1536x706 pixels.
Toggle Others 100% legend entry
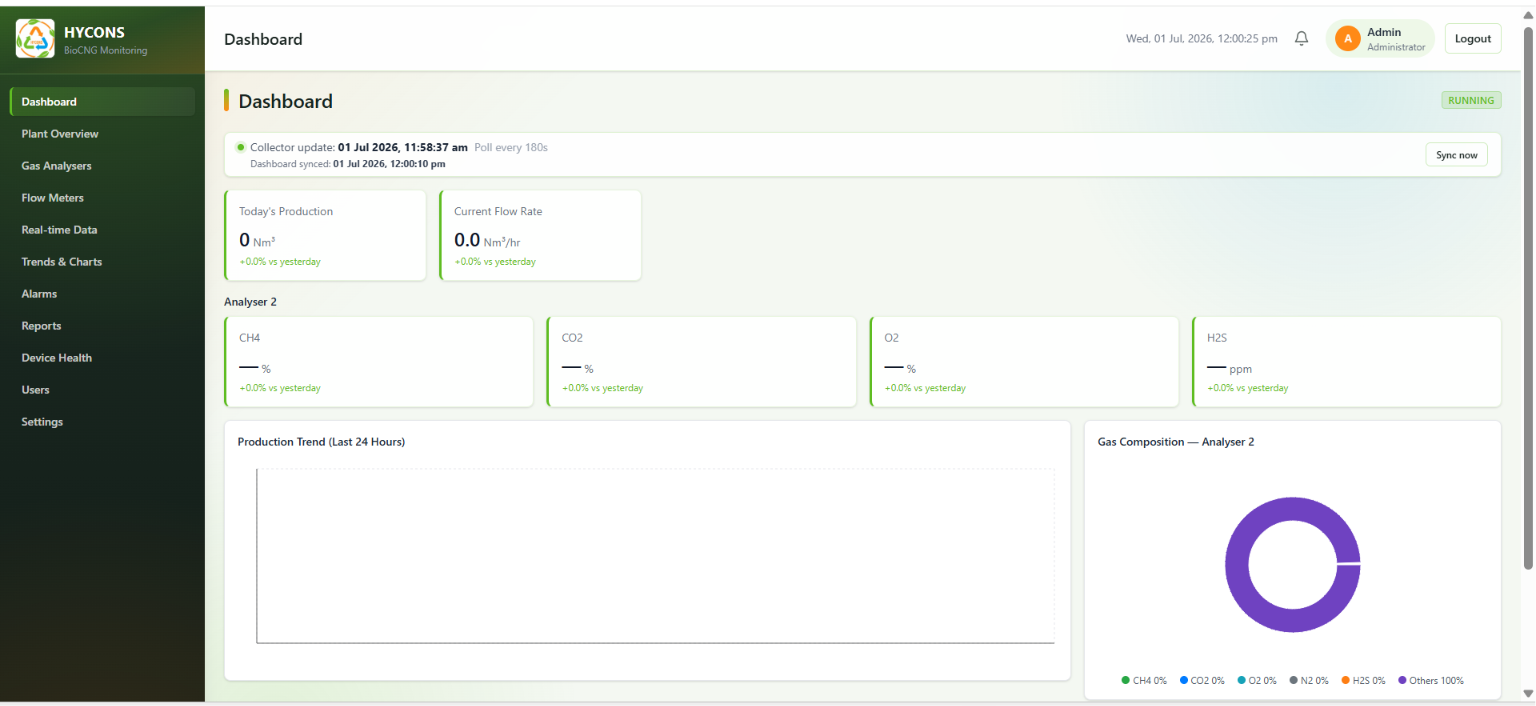click(x=1431, y=680)
